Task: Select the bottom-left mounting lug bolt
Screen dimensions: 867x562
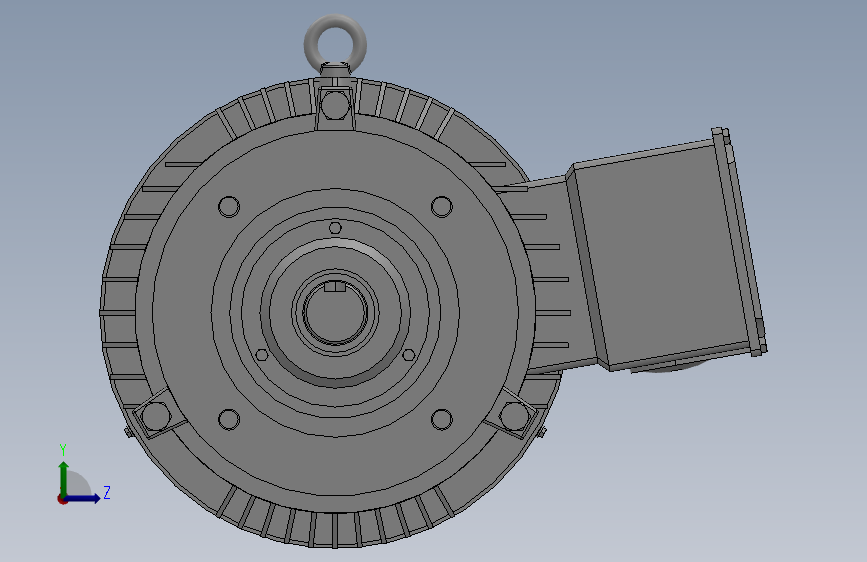Action: click(155, 415)
